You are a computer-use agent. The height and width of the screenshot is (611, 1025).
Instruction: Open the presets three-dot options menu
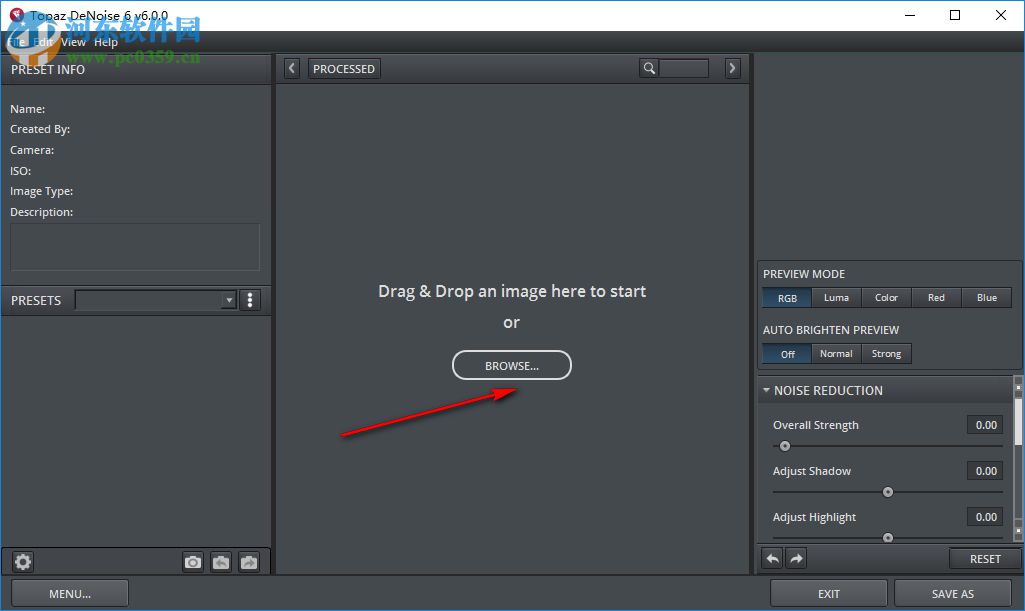tap(250, 300)
